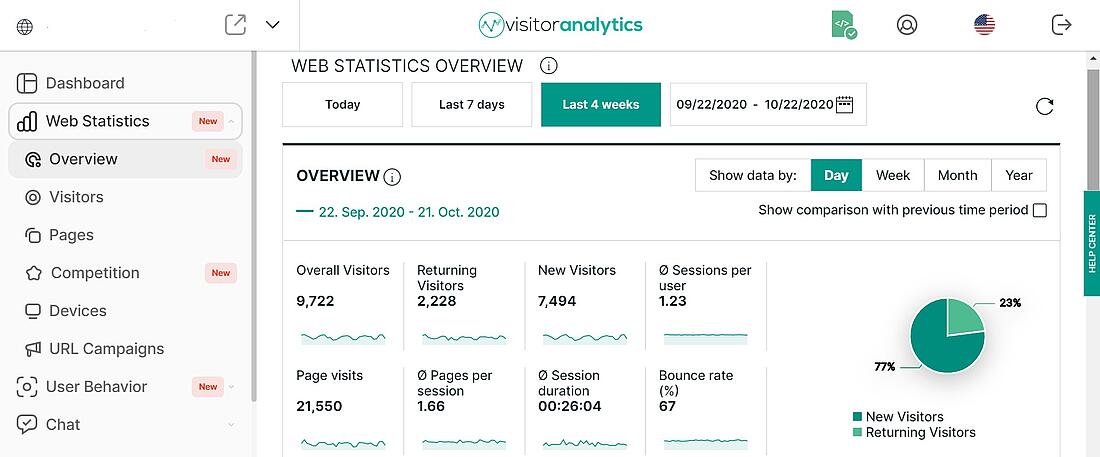
Task: Select the Today range button
Action: point(342,105)
